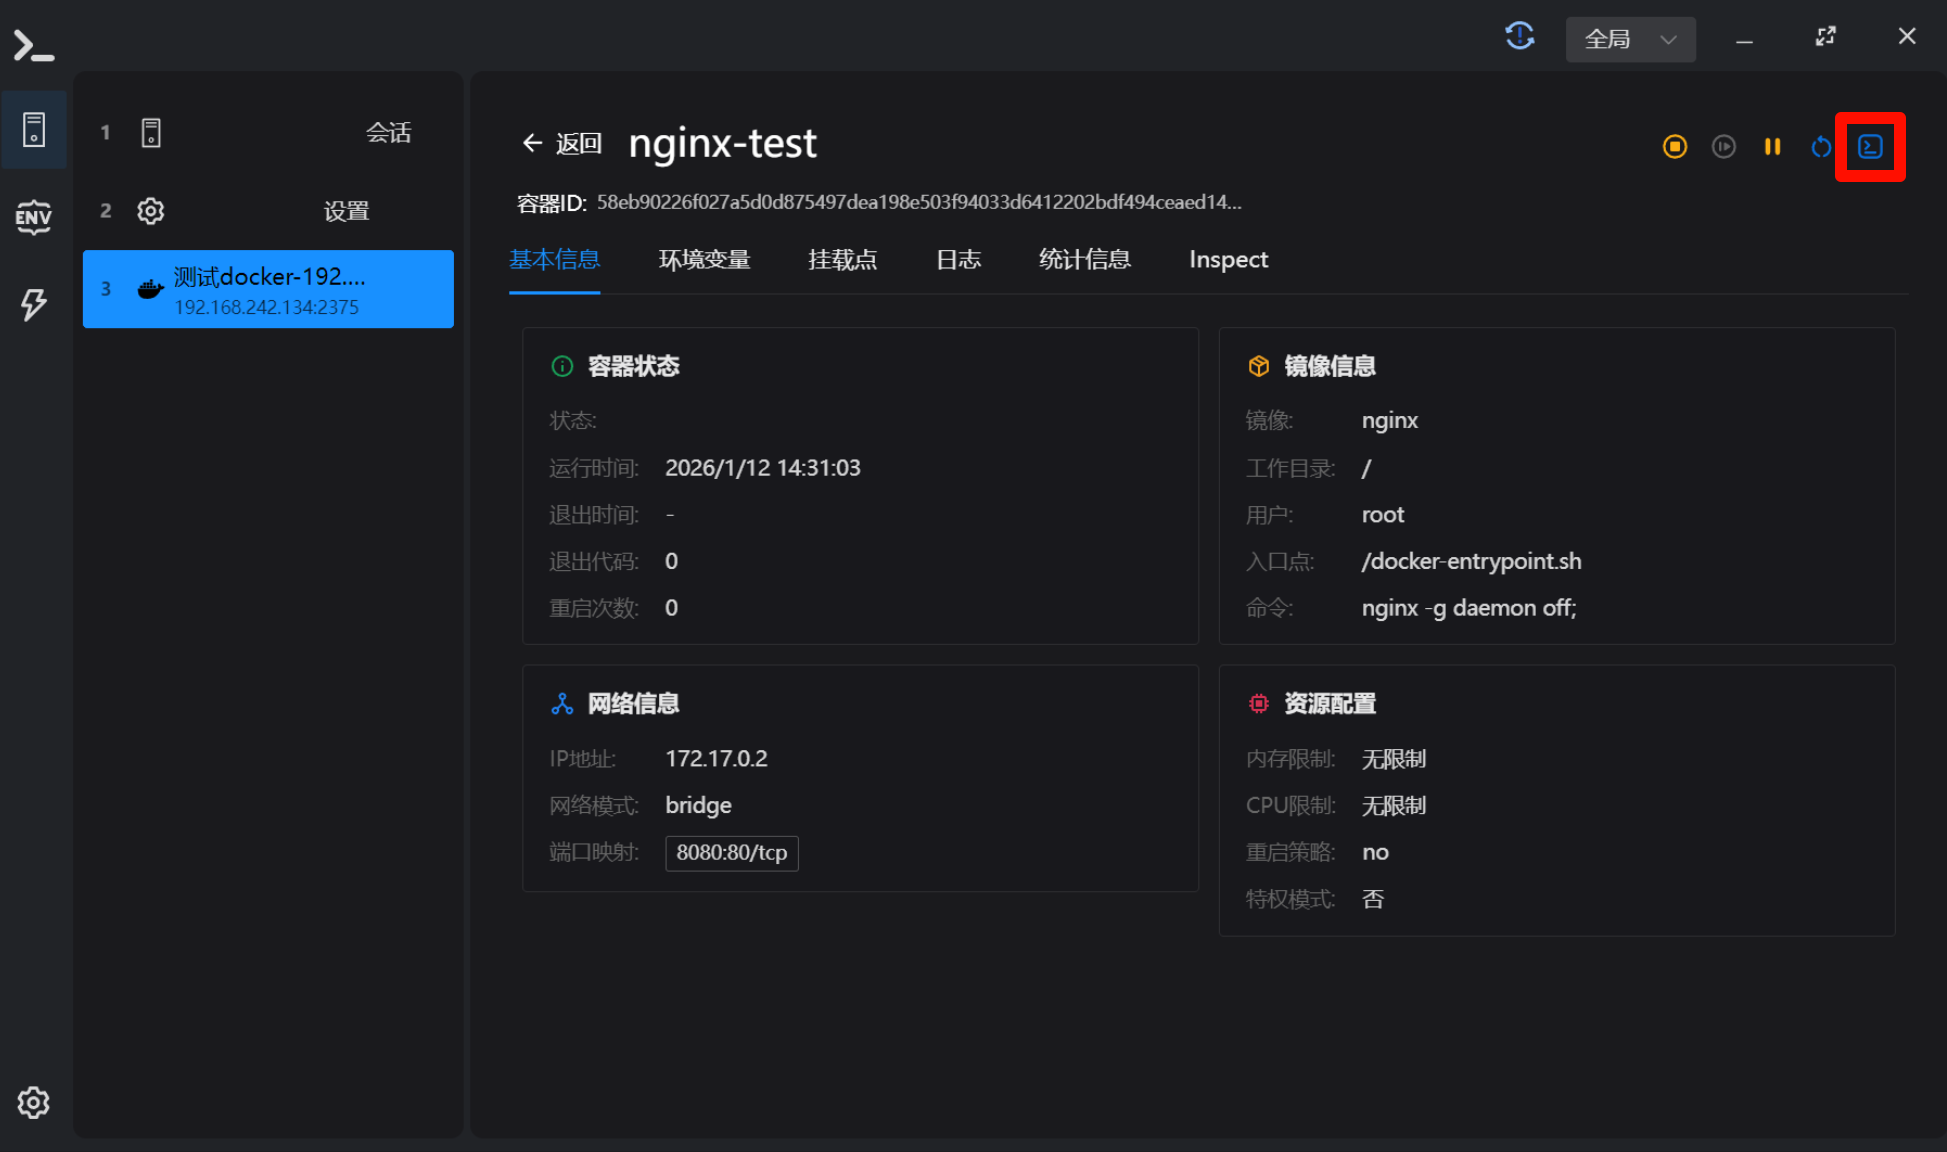The height and width of the screenshot is (1152, 1947).
Task: Switch to the 环境变量 tab
Action: coord(704,260)
